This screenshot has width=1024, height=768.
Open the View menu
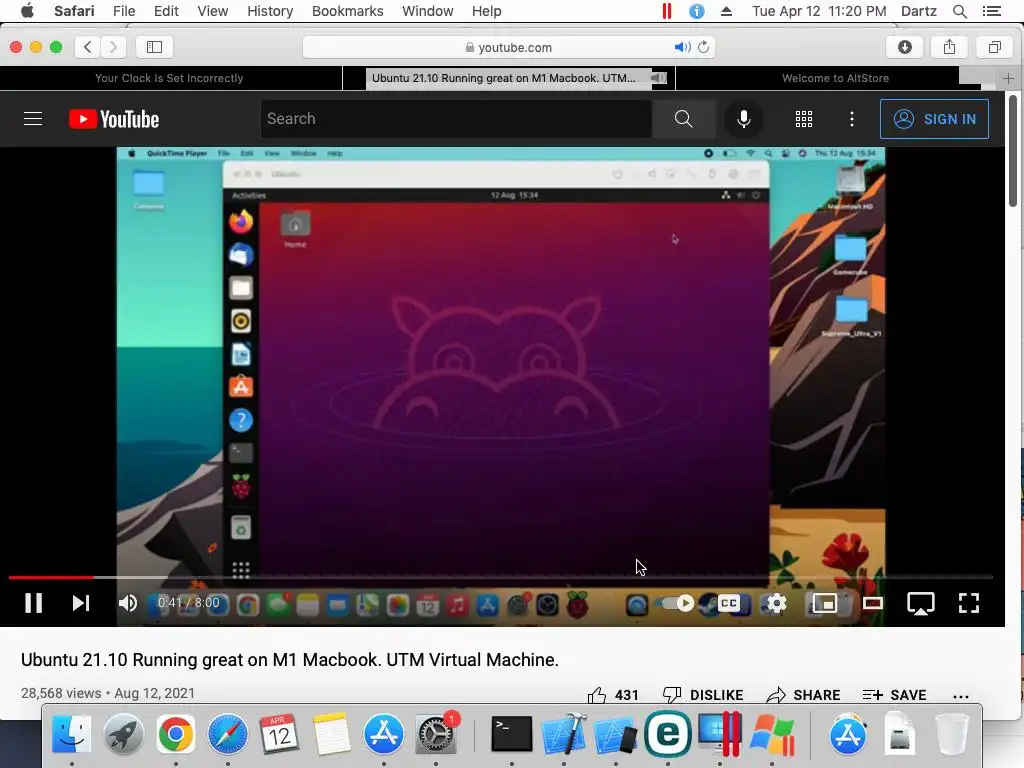click(212, 11)
